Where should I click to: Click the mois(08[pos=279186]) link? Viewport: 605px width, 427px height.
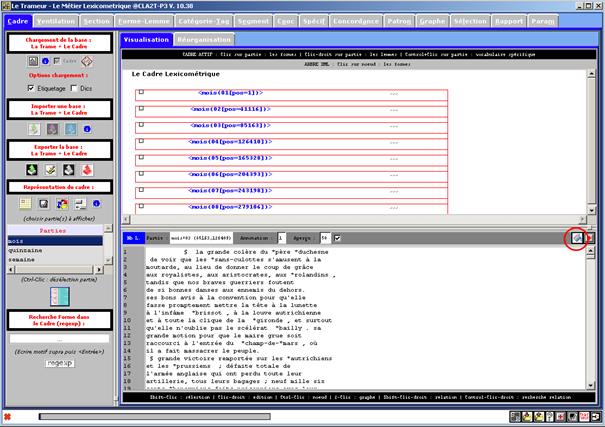click(x=230, y=207)
